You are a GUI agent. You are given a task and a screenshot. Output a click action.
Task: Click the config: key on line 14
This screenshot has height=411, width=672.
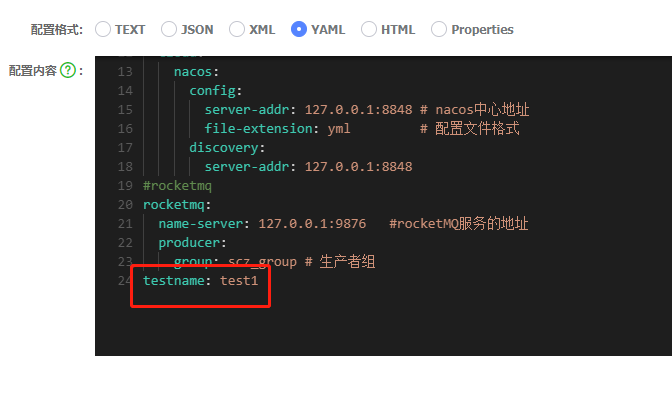point(216,91)
